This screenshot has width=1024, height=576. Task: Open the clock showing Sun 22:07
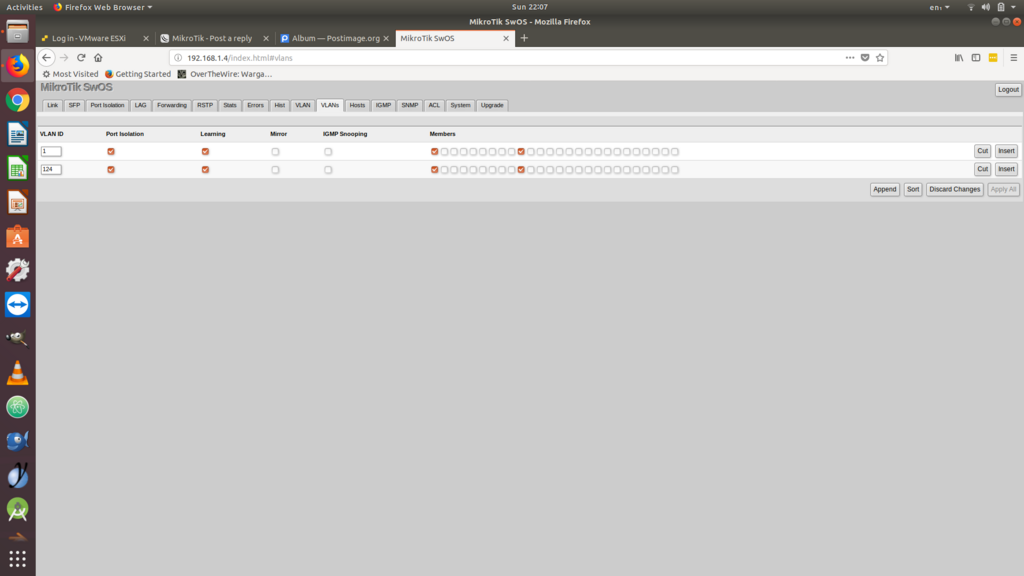(x=530, y=7)
